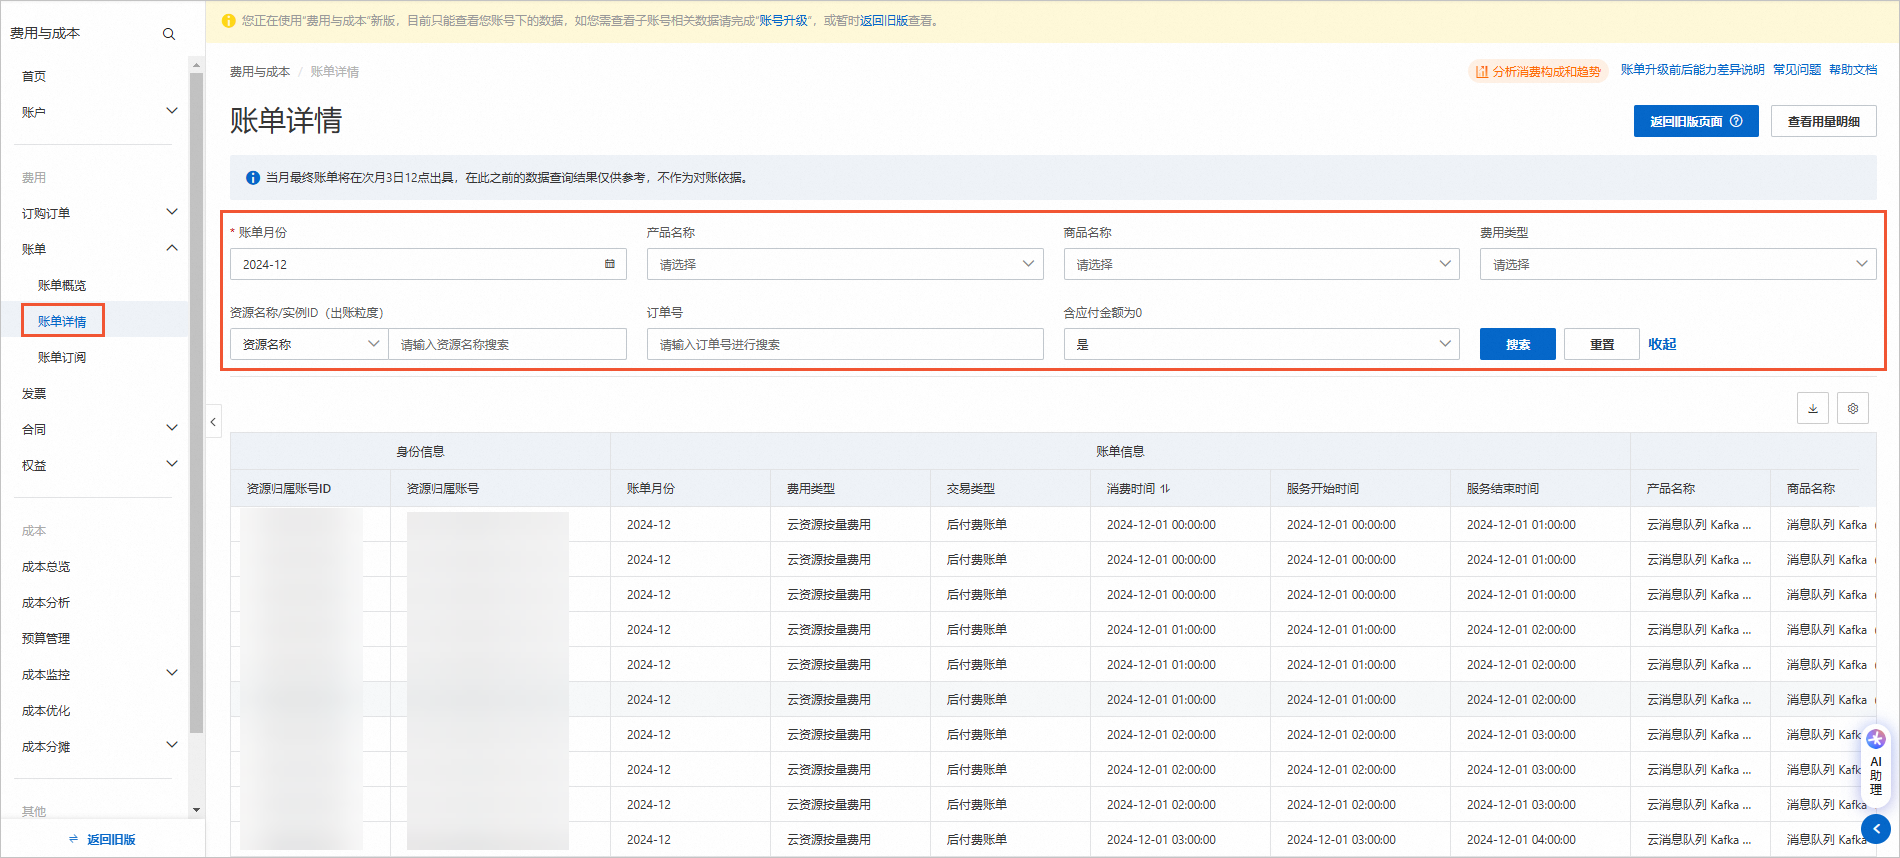The width and height of the screenshot is (1900, 858).
Task: Click the 资源名称 search input field
Action: pyautogui.click(x=507, y=344)
